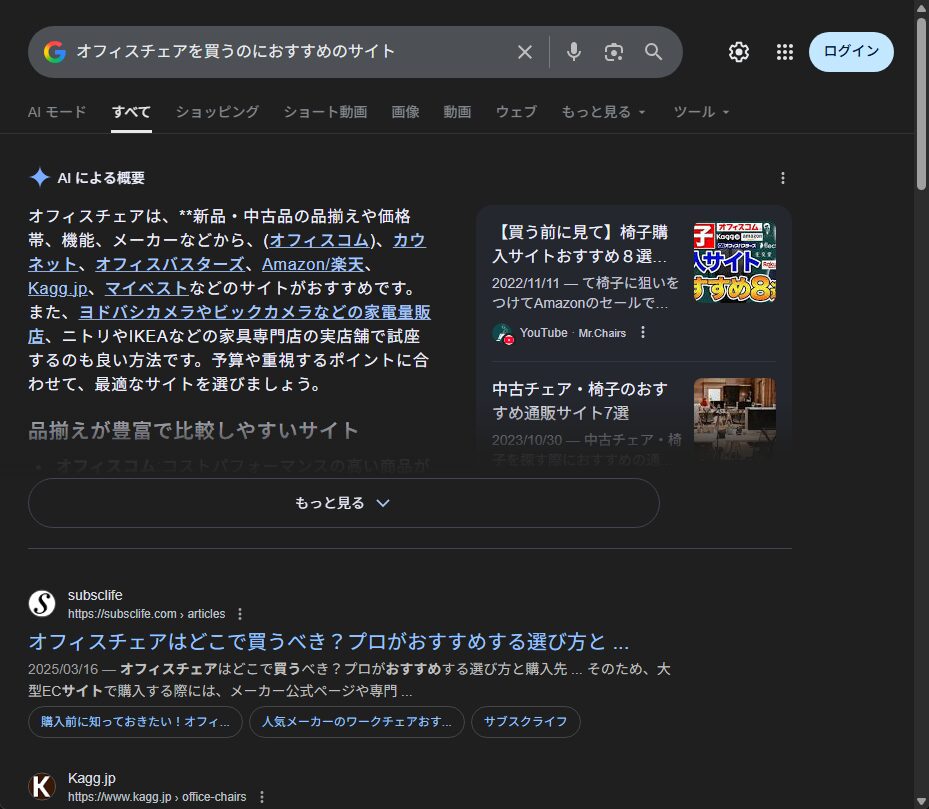Open the ツール dropdown menu
The height and width of the screenshot is (809, 929).
pos(701,112)
